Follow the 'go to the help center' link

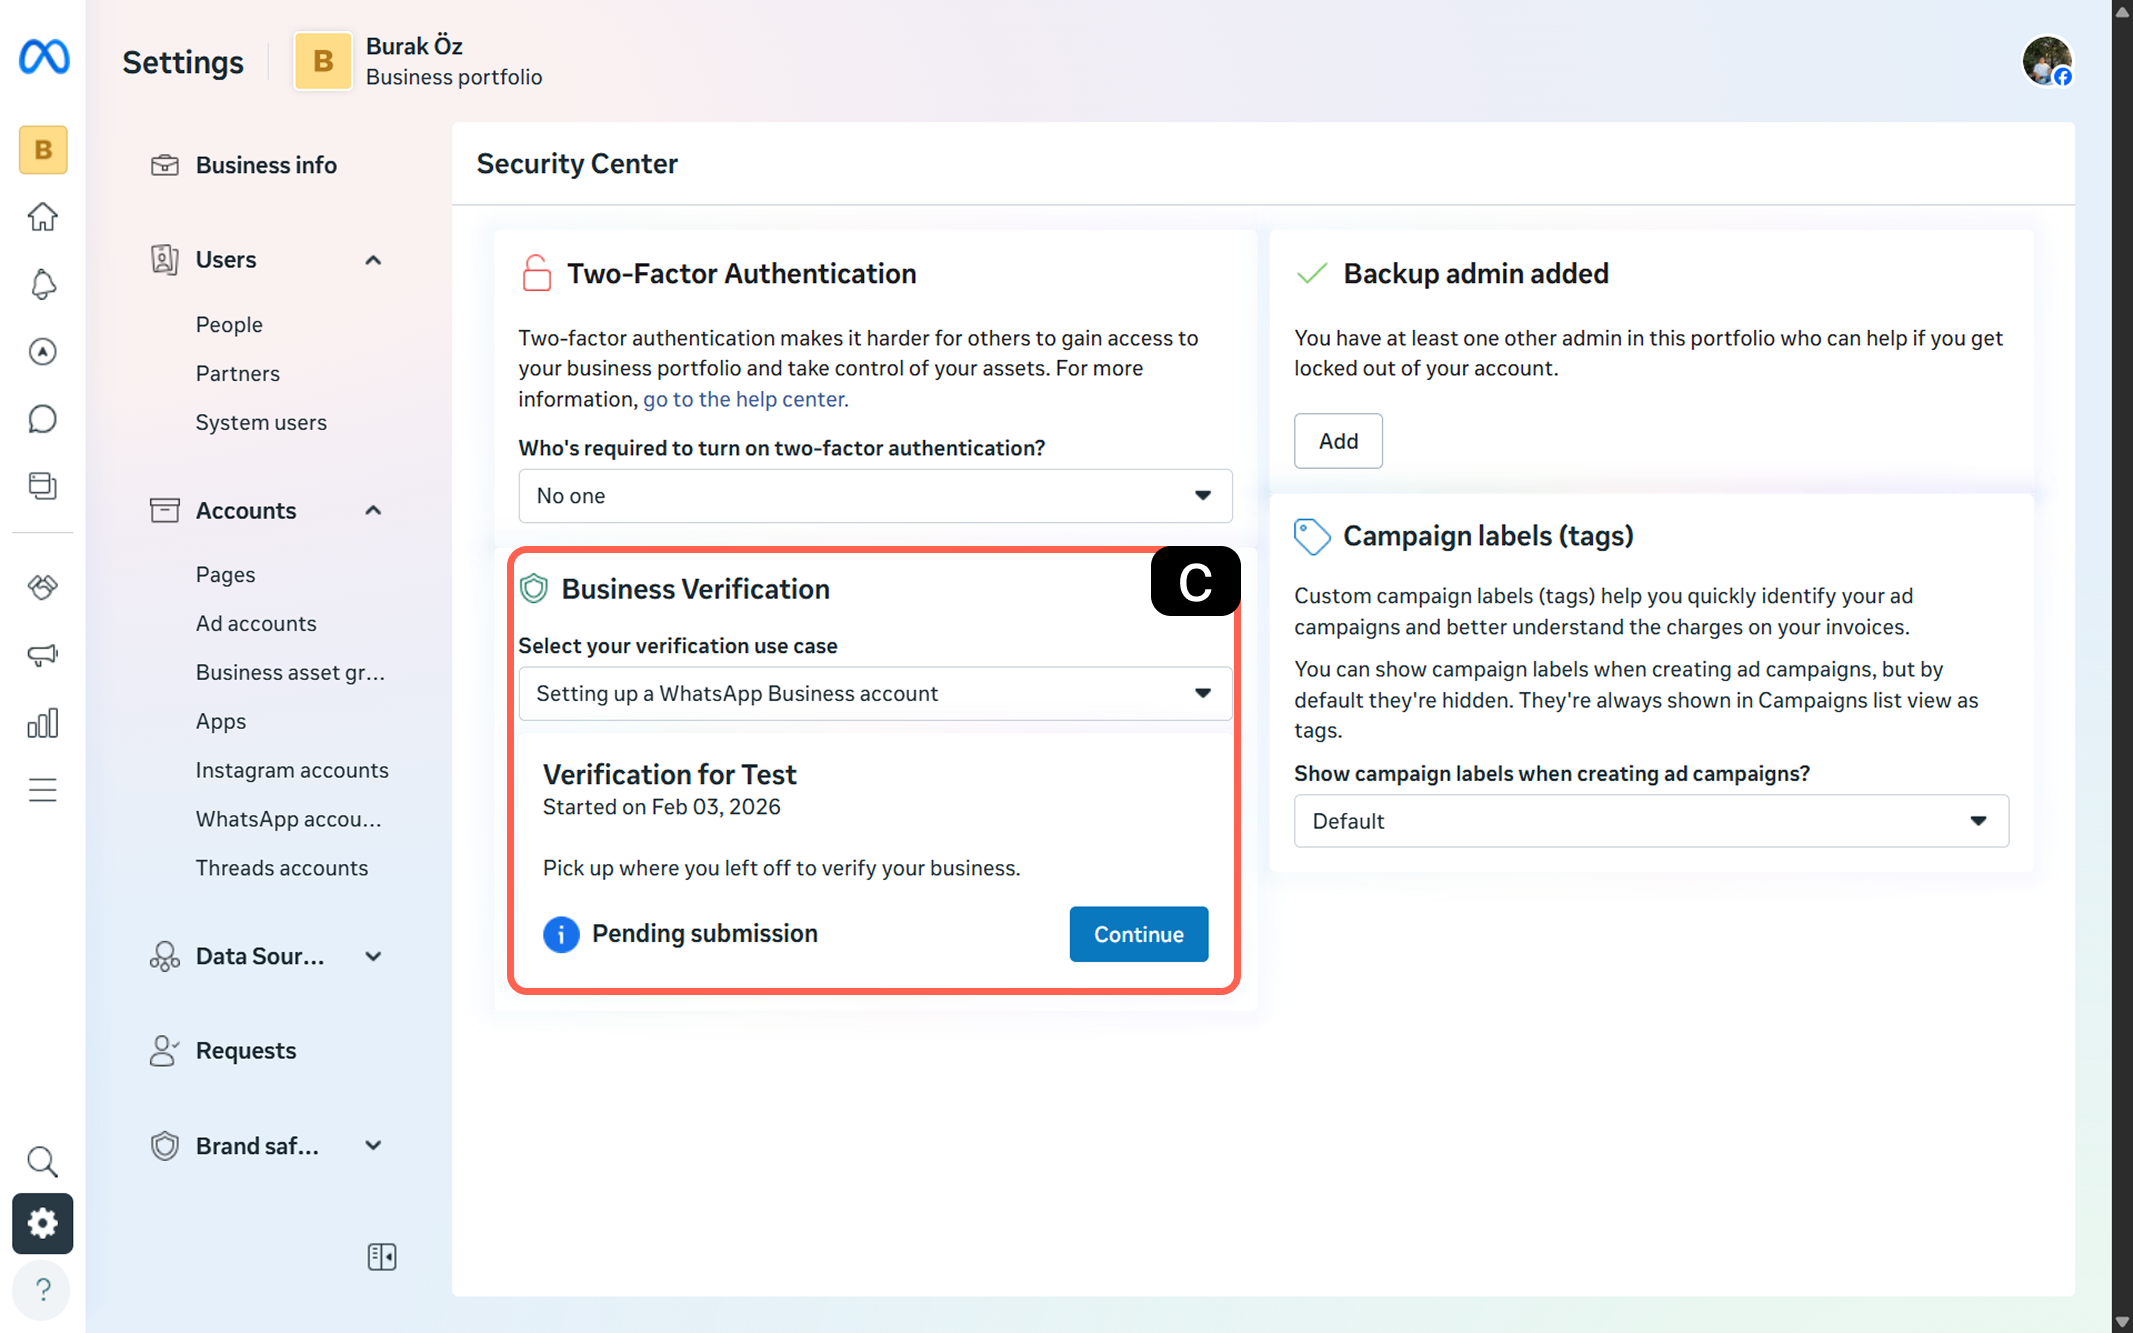point(745,399)
